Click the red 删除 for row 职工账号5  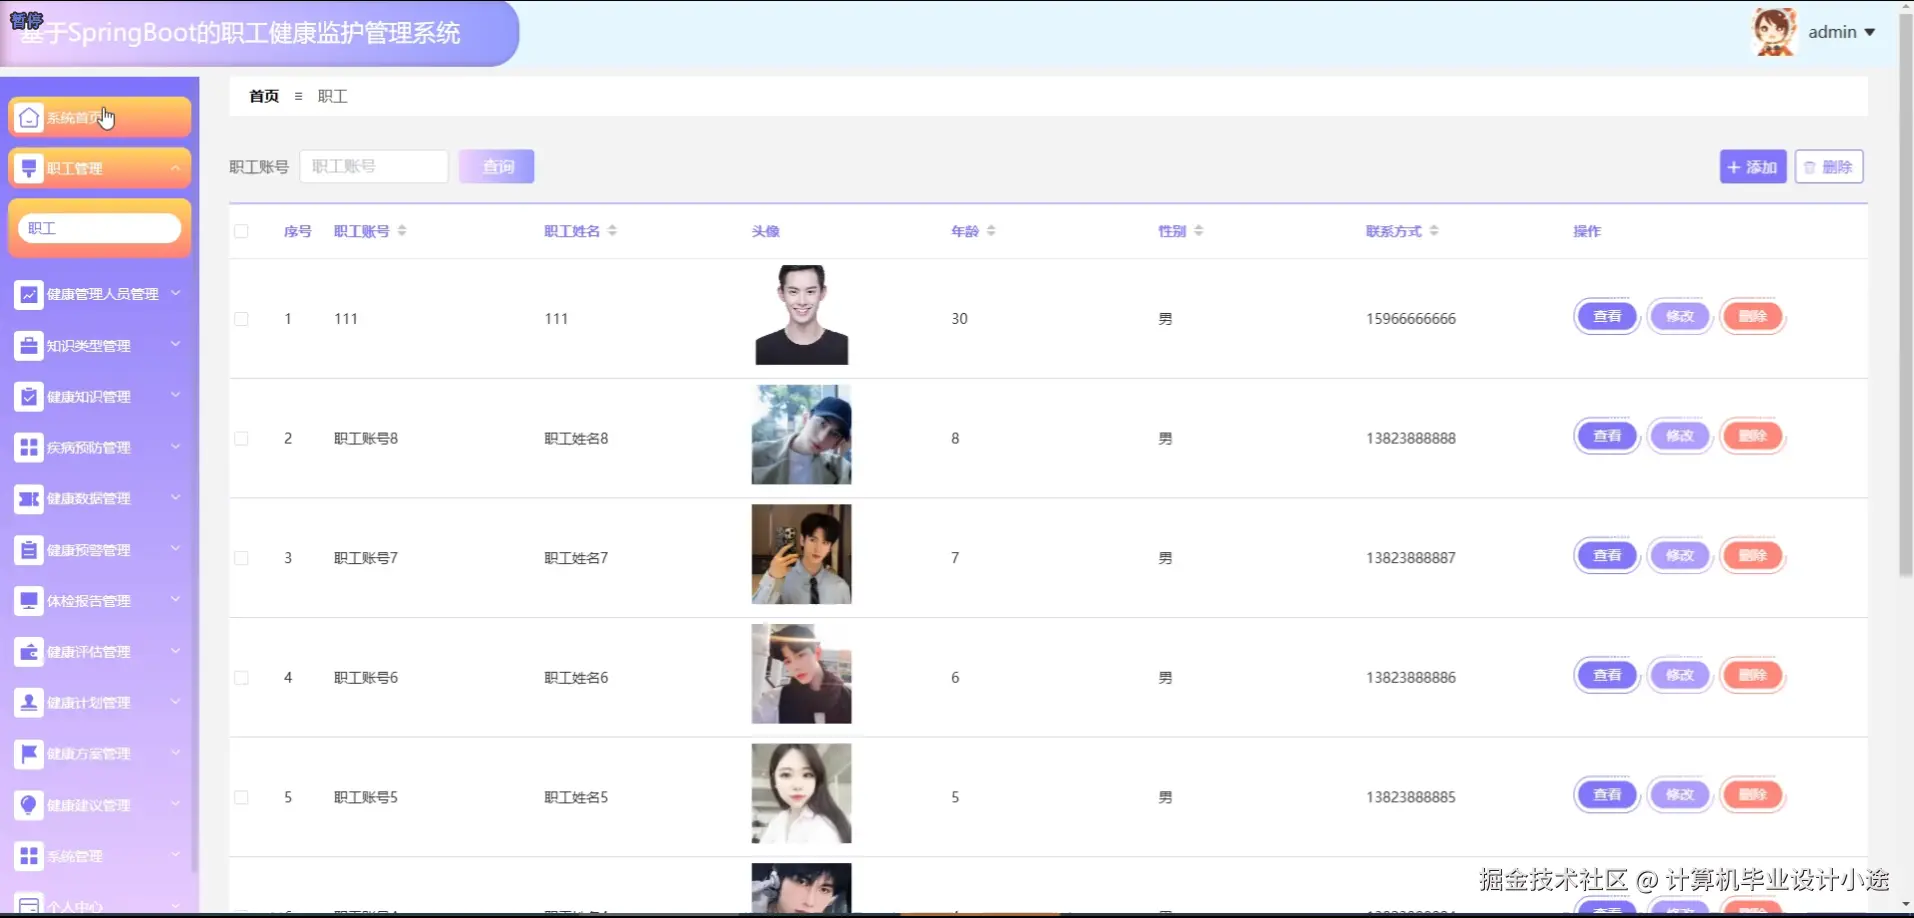pos(1753,795)
